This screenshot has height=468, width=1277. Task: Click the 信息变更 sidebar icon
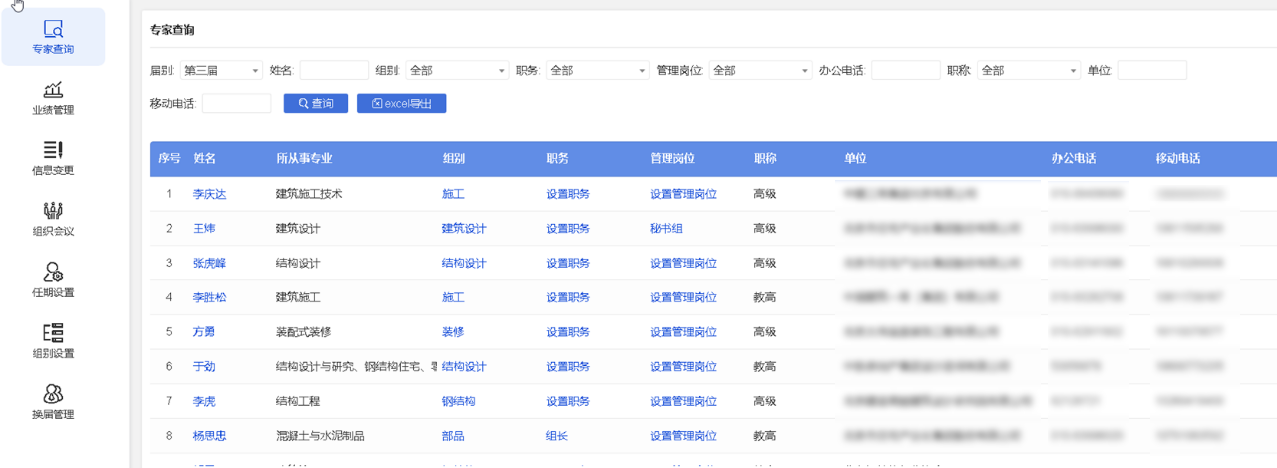pyautogui.click(x=53, y=150)
